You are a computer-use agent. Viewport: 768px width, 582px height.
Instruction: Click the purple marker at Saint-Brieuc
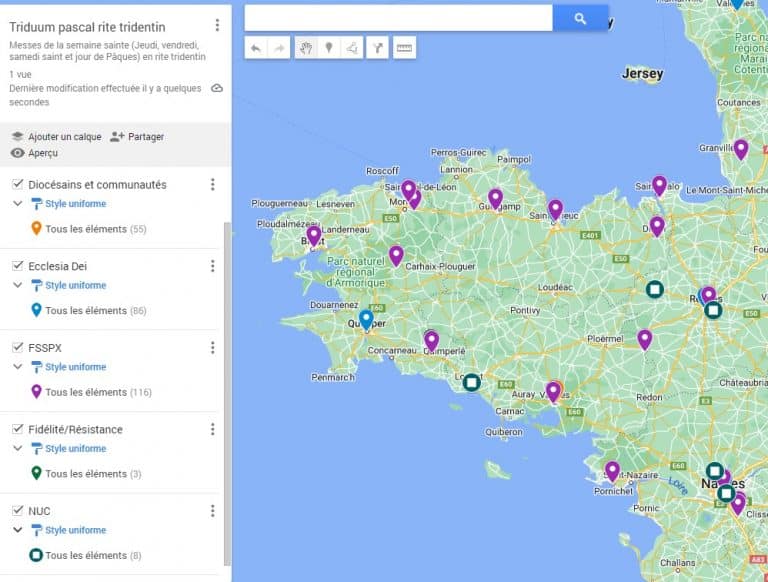(555, 210)
